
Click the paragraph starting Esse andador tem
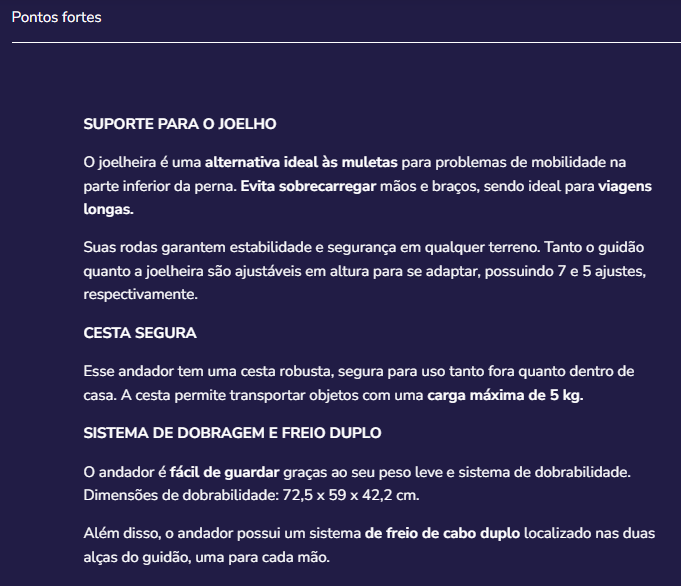click(x=359, y=383)
